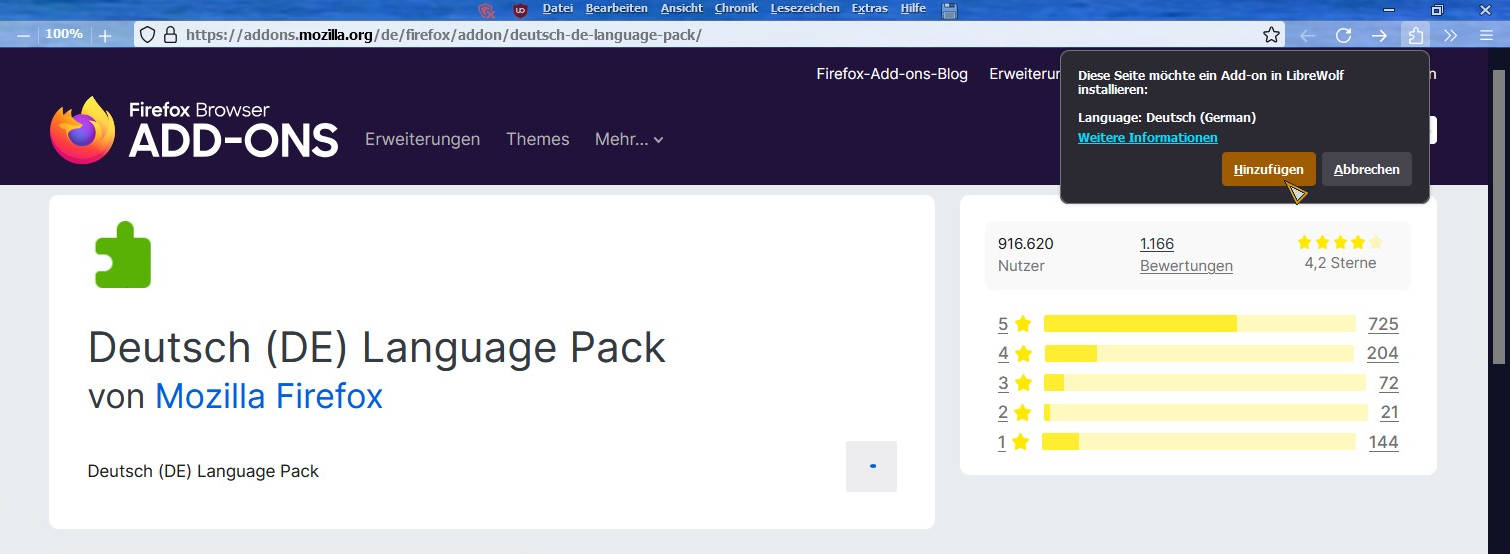Image resolution: width=1510 pixels, height=554 pixels.
Task: Open the 1.166 Bewertungen link
Action: [x=1186, y=254]
